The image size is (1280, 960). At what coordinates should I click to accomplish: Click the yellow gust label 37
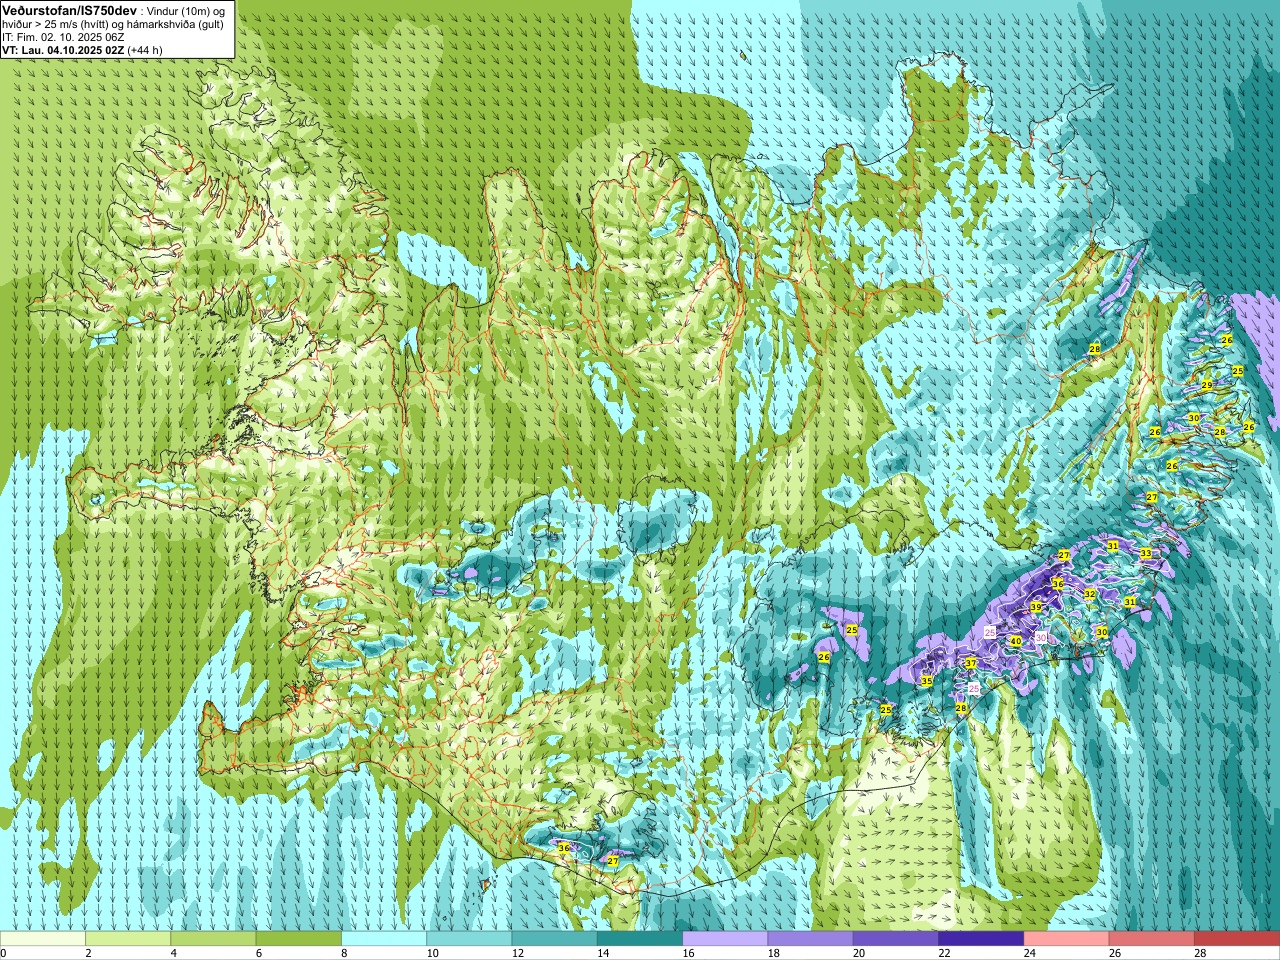pos(970,663)
